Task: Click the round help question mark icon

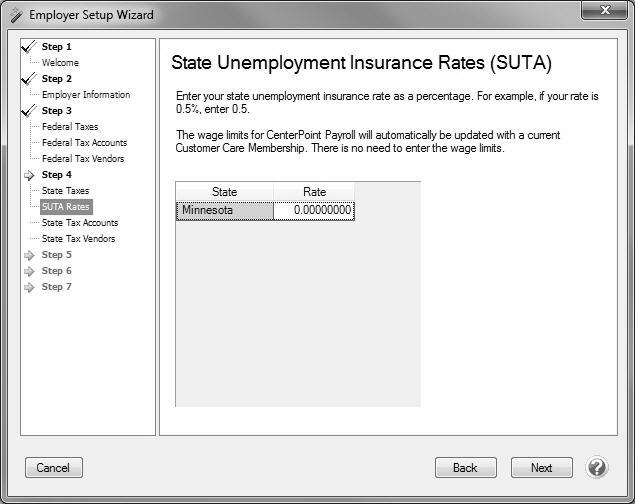Action: 597,467
